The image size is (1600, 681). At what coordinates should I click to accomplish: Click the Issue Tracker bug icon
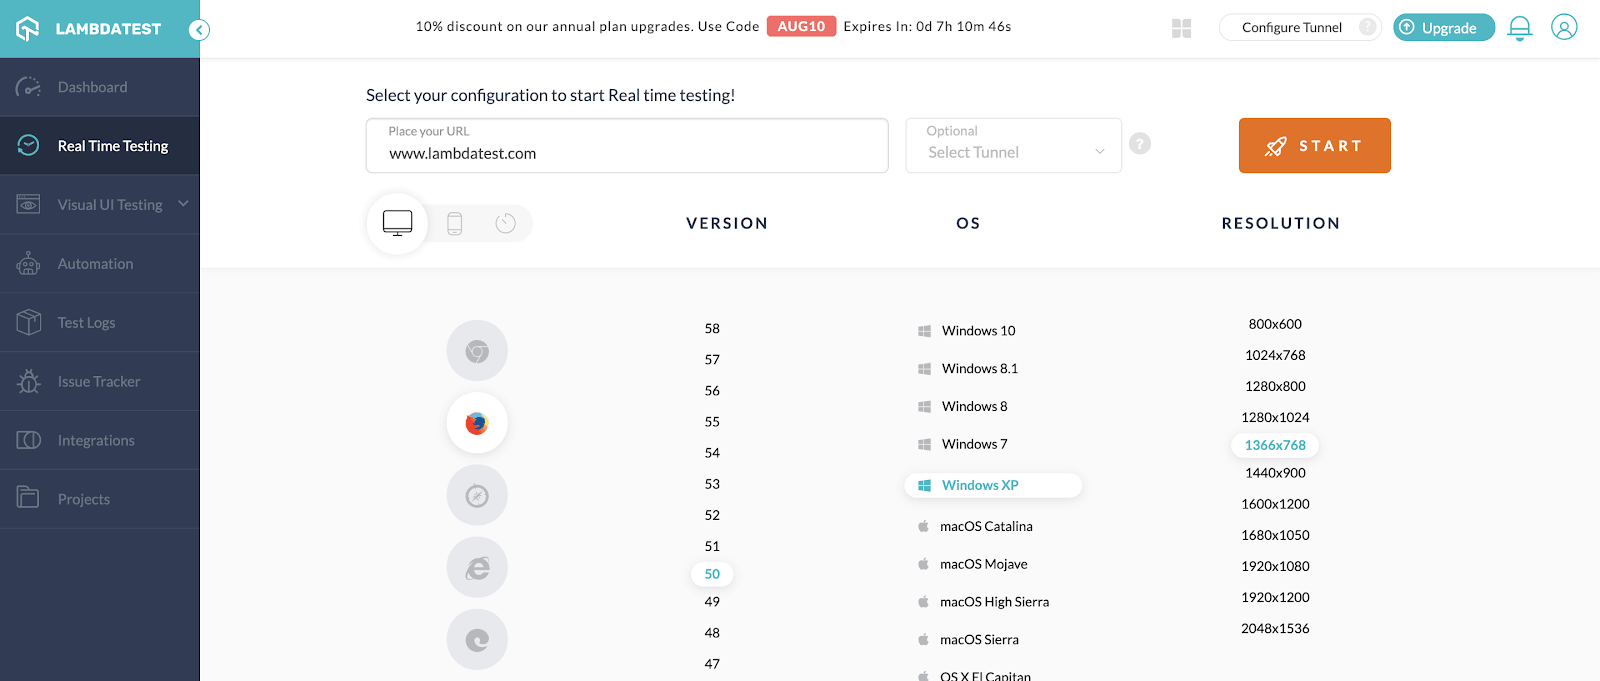point(28,381)
